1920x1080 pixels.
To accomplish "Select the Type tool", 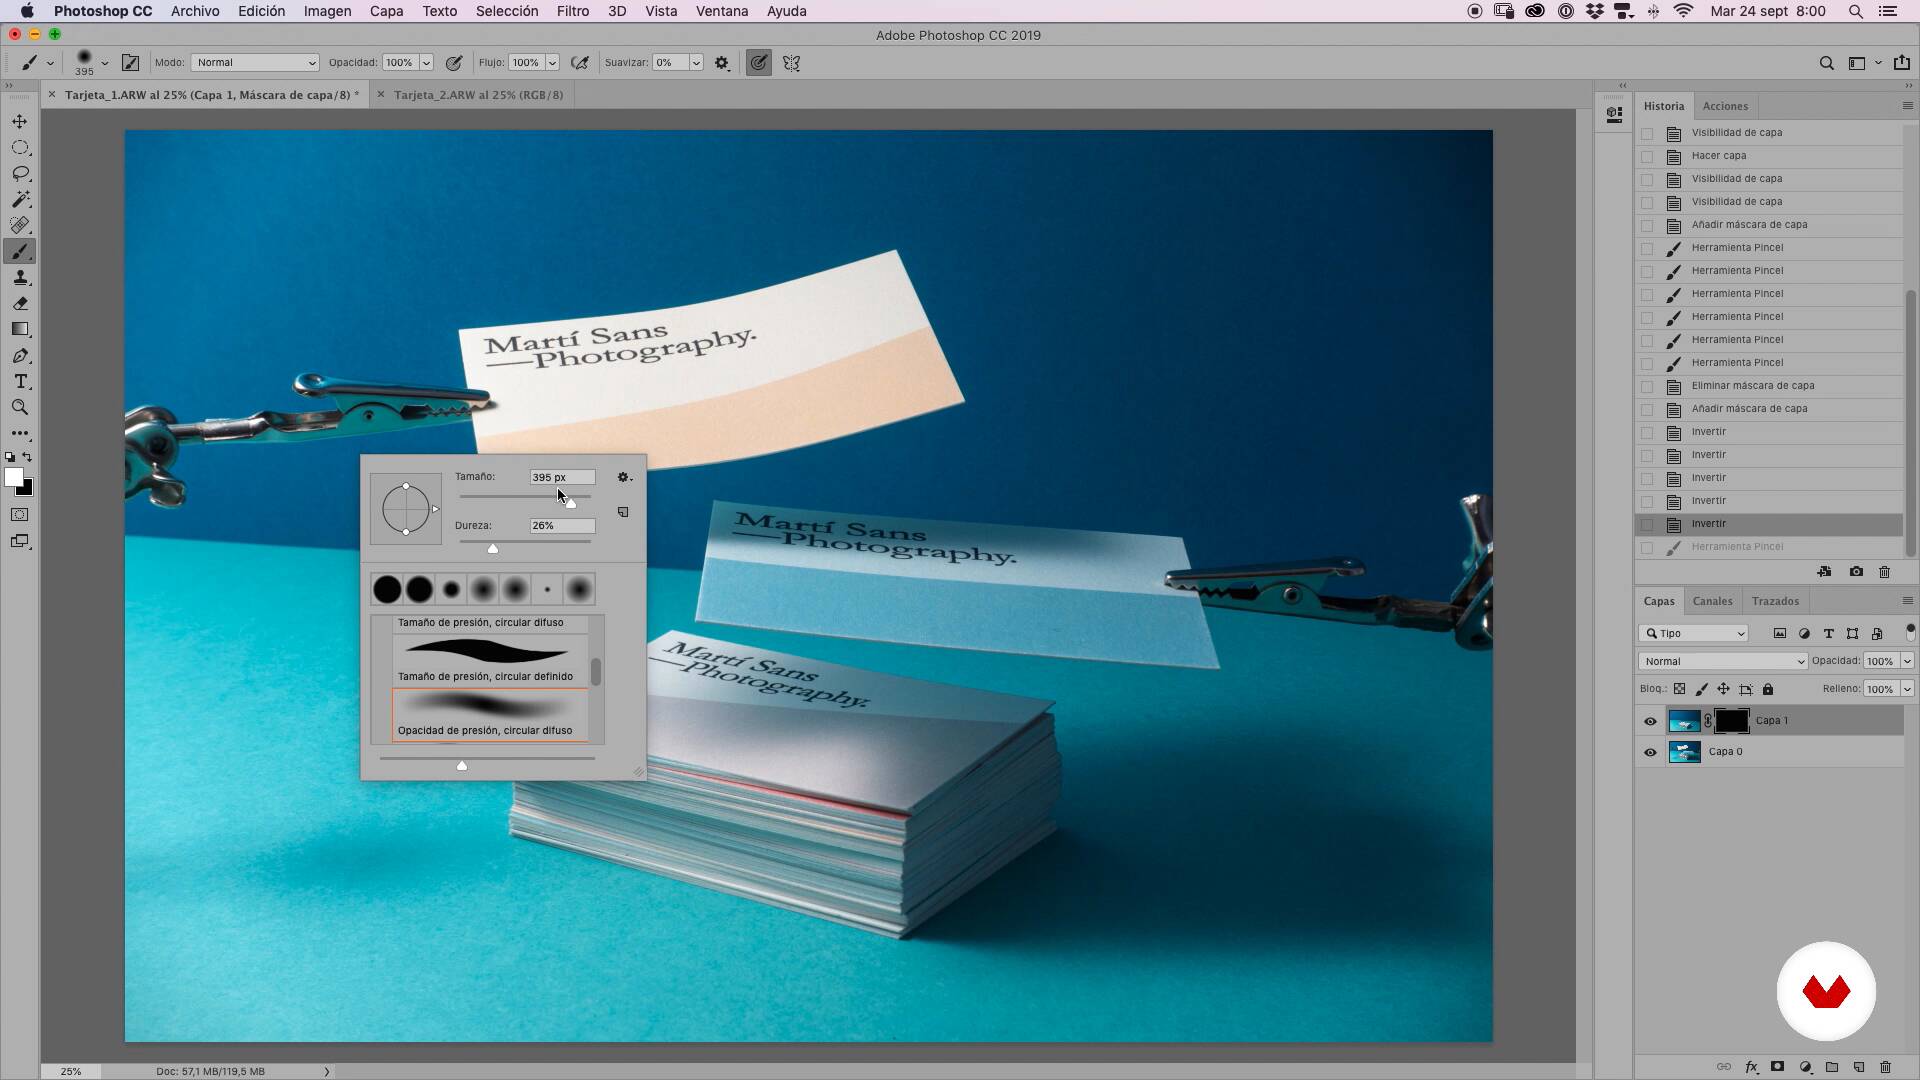I will pos(20,382).
